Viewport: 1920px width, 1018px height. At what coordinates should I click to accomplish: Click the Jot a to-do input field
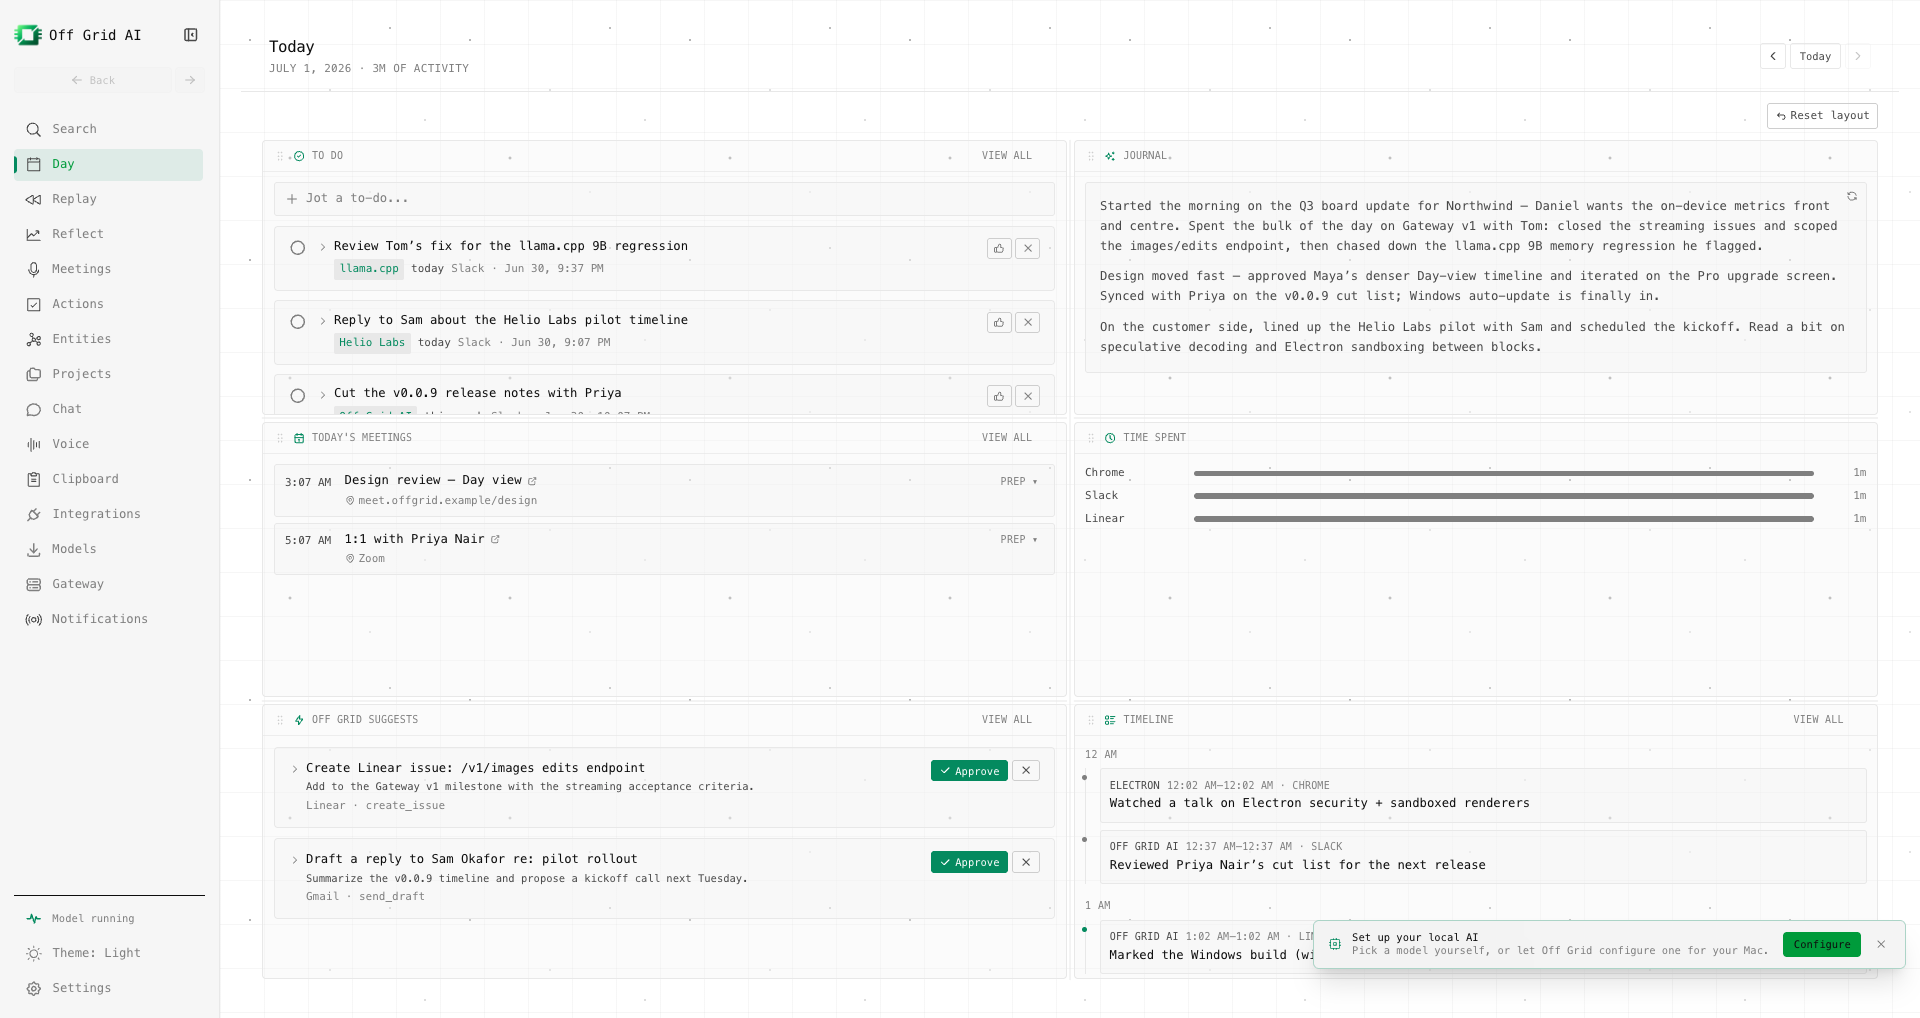coord(664,198)
